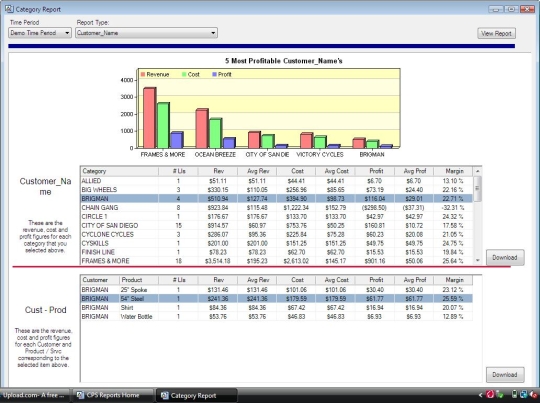Click the Category Report taskbar button
This screenshot has width=540, height=403.
[197, 395]
